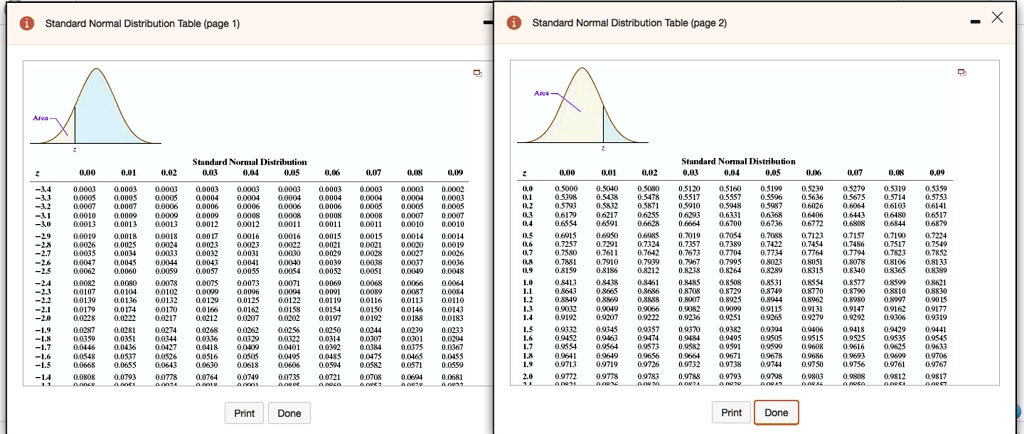Click the cell value 0.6915
Image resolution: width=1024 pixels, height=434 pixels.
[x=567, y=235]
